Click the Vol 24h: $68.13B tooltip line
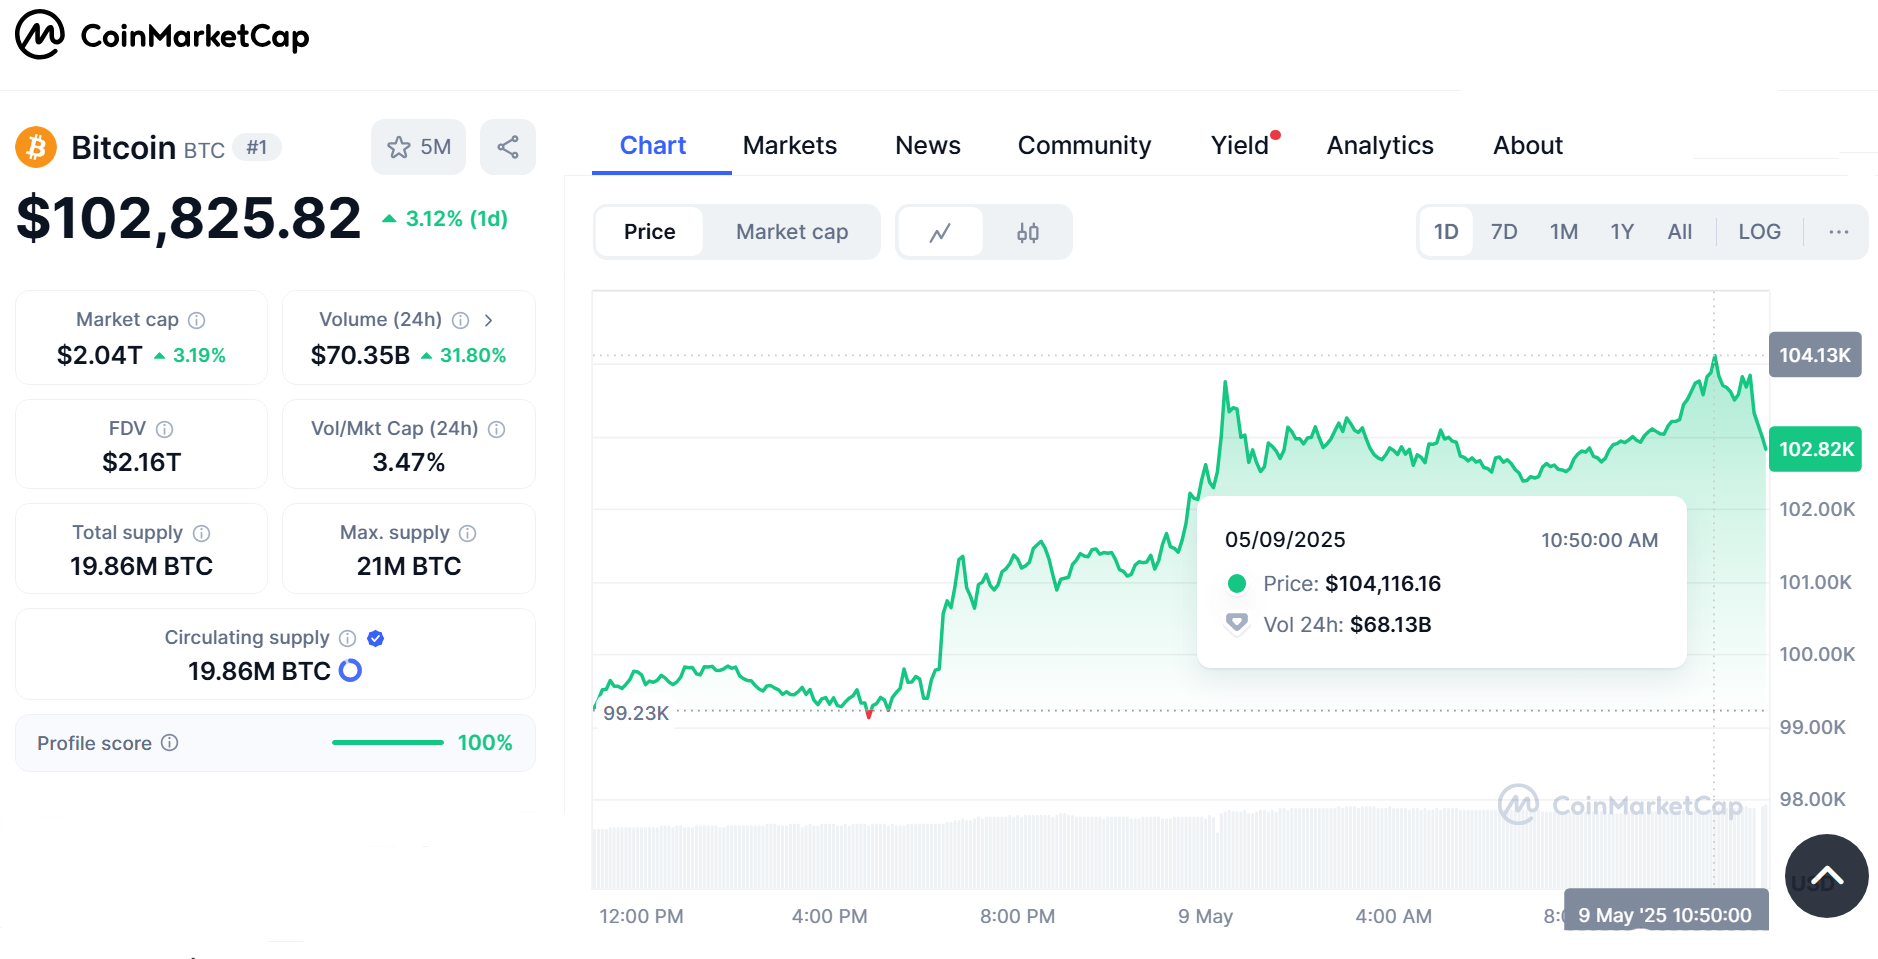The height and width of the screenshot is (959, 1878). click(1346, 624)
